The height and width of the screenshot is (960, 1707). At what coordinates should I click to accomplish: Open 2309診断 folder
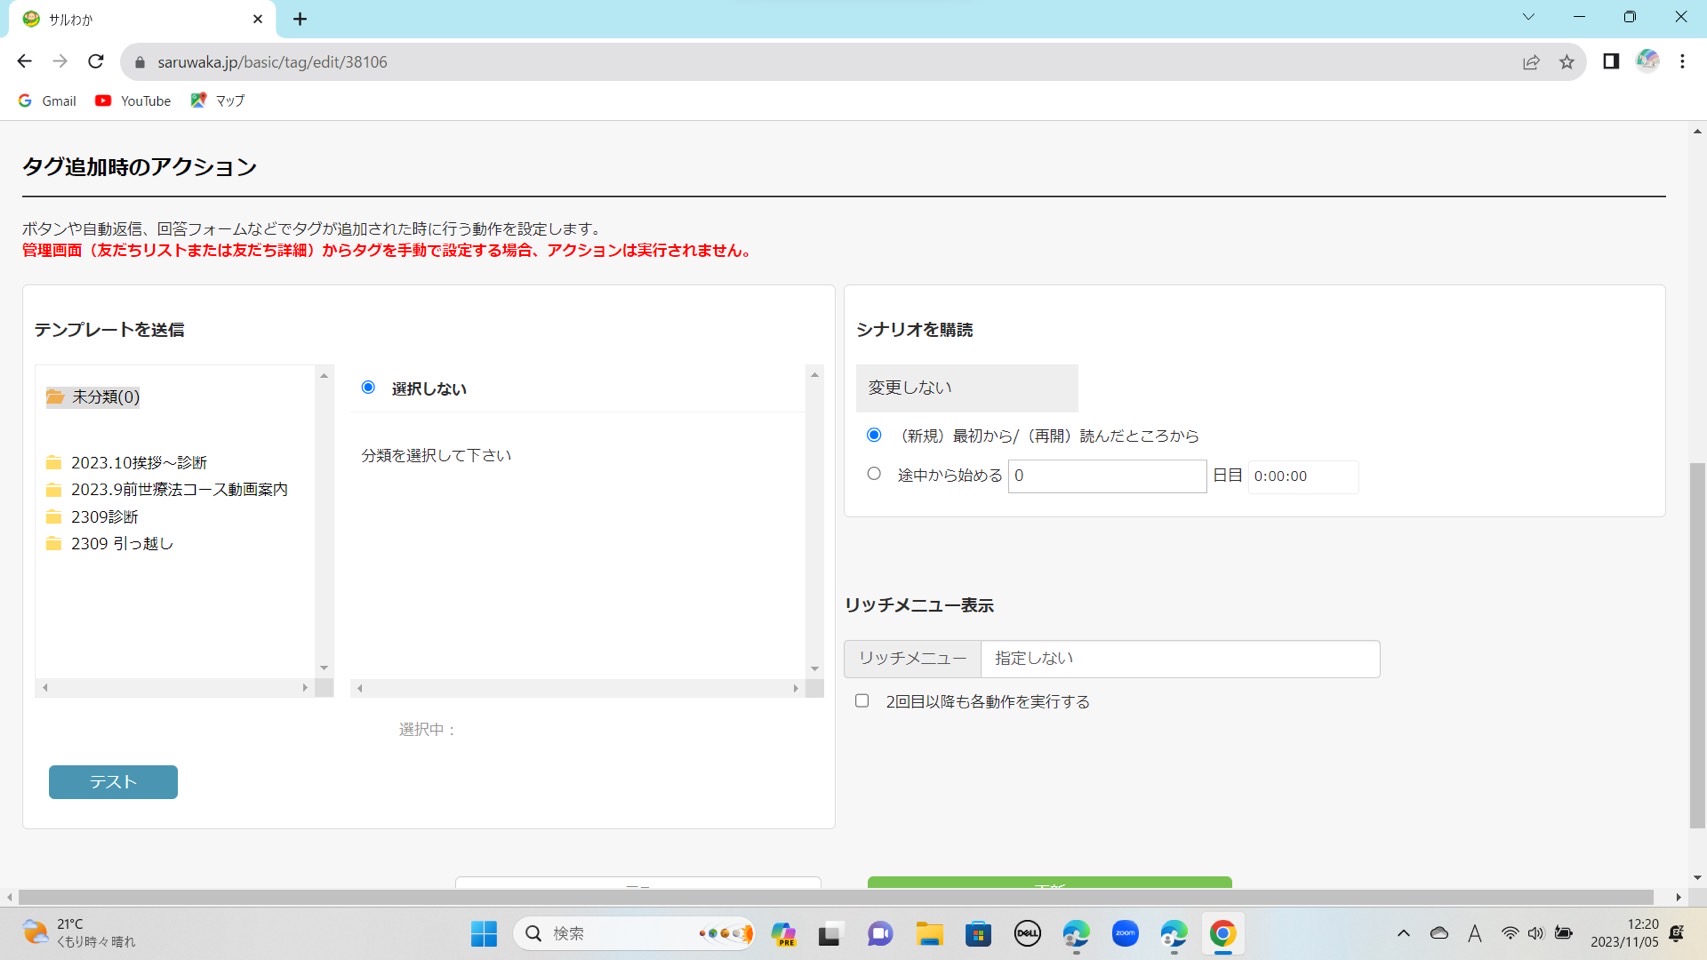[x=92, y=517]
